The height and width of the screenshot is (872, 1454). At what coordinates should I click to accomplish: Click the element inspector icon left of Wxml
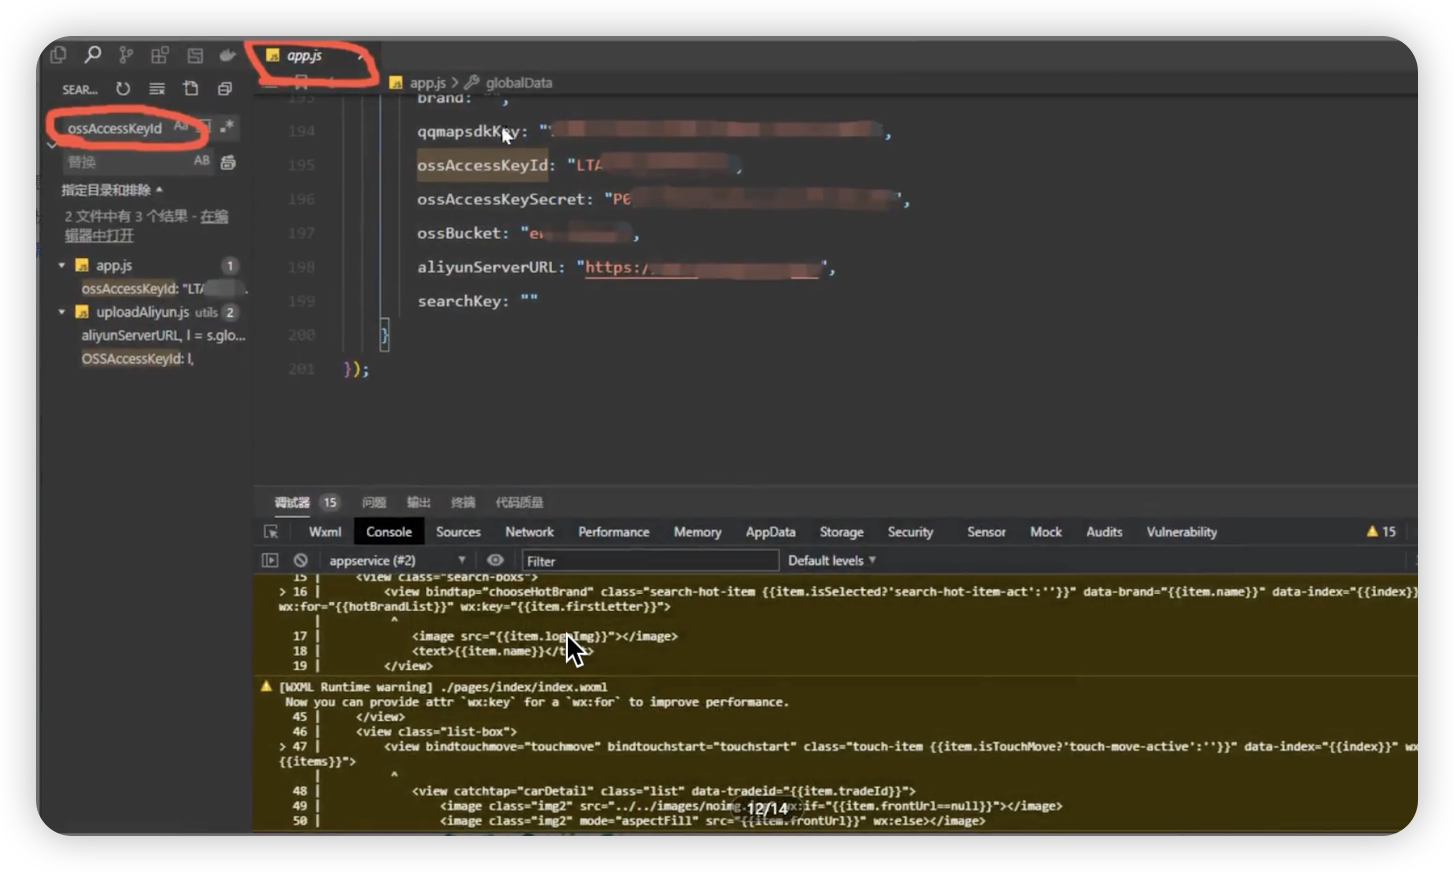[271, 532]
